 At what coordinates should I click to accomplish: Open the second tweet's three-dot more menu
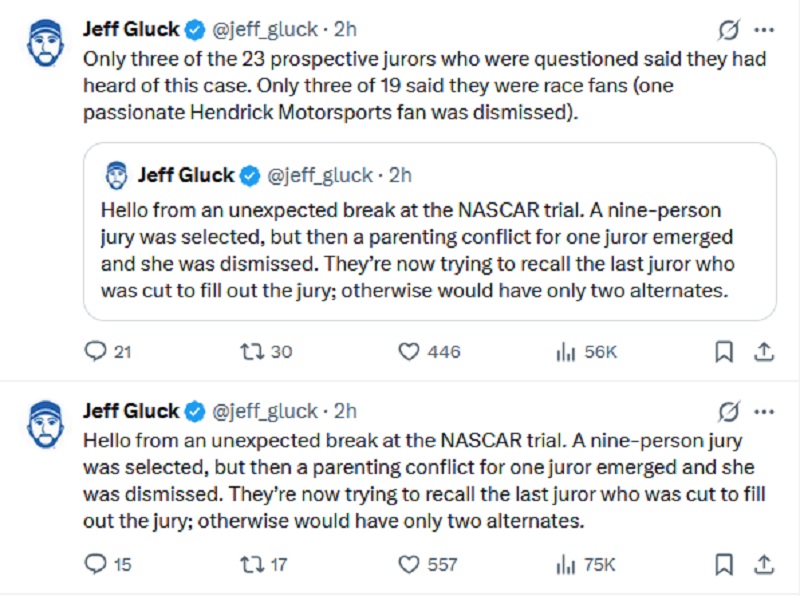764,411
